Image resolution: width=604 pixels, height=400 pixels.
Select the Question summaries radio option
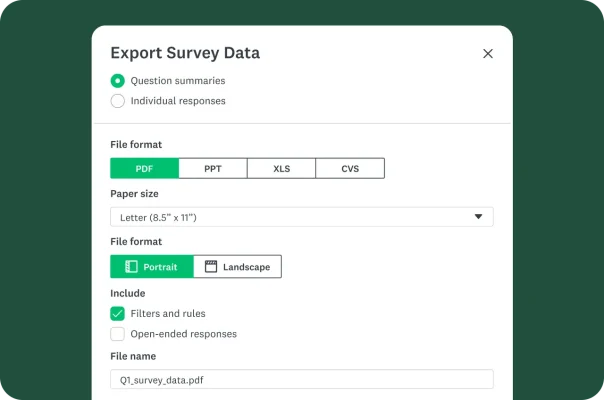[x=117, y=81]
